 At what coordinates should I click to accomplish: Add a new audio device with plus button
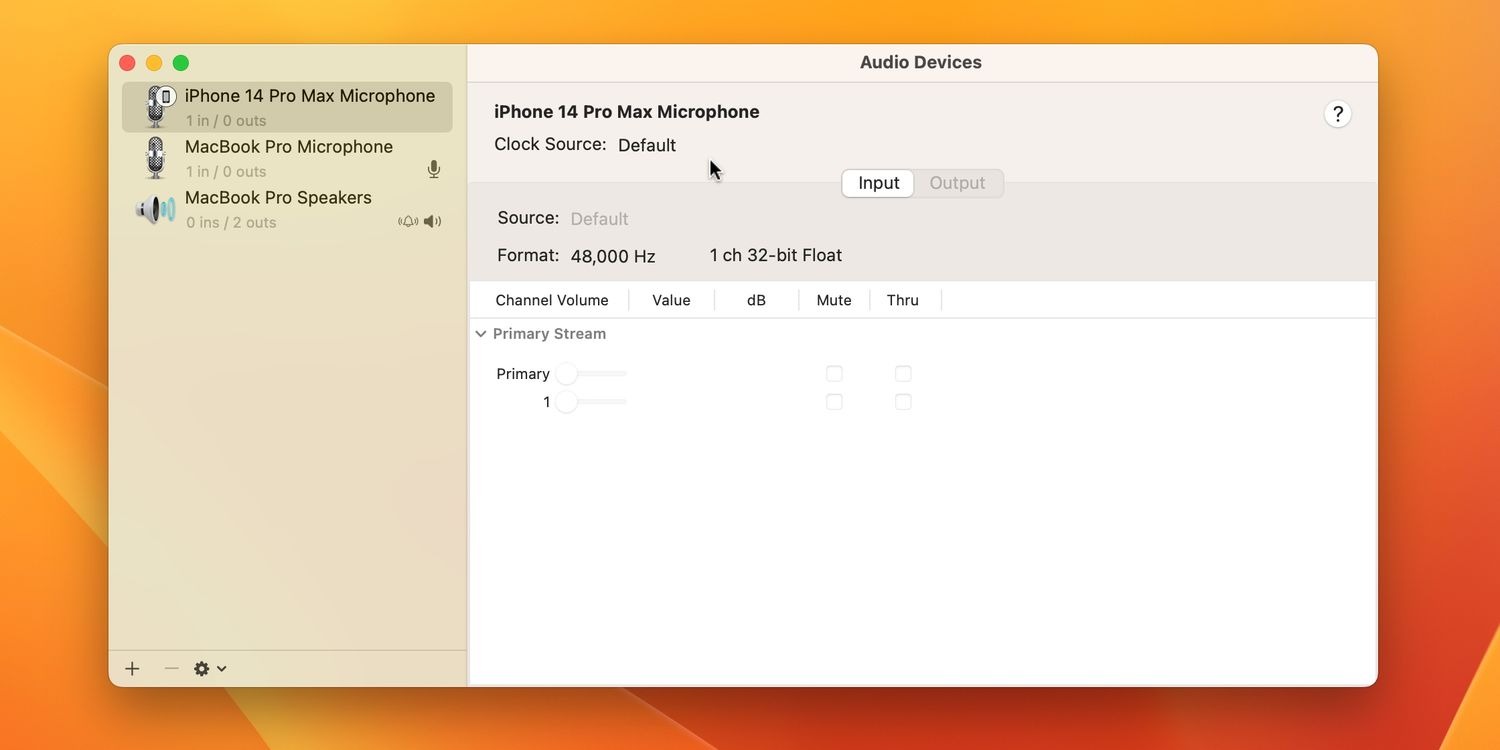132,669
